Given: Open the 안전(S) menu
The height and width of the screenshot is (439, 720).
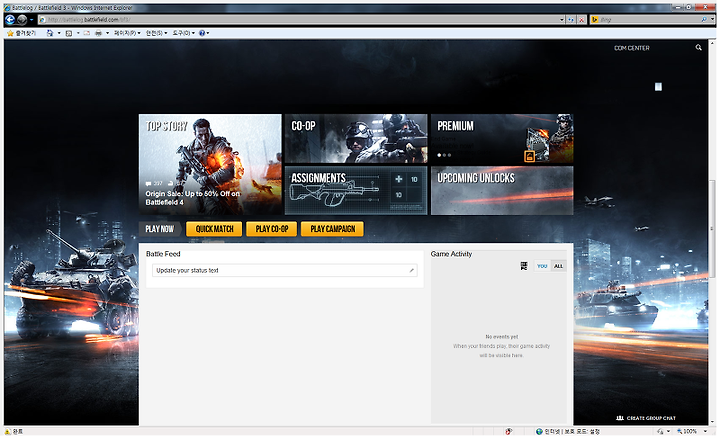Looking at the screenshot, I should 157,33.
